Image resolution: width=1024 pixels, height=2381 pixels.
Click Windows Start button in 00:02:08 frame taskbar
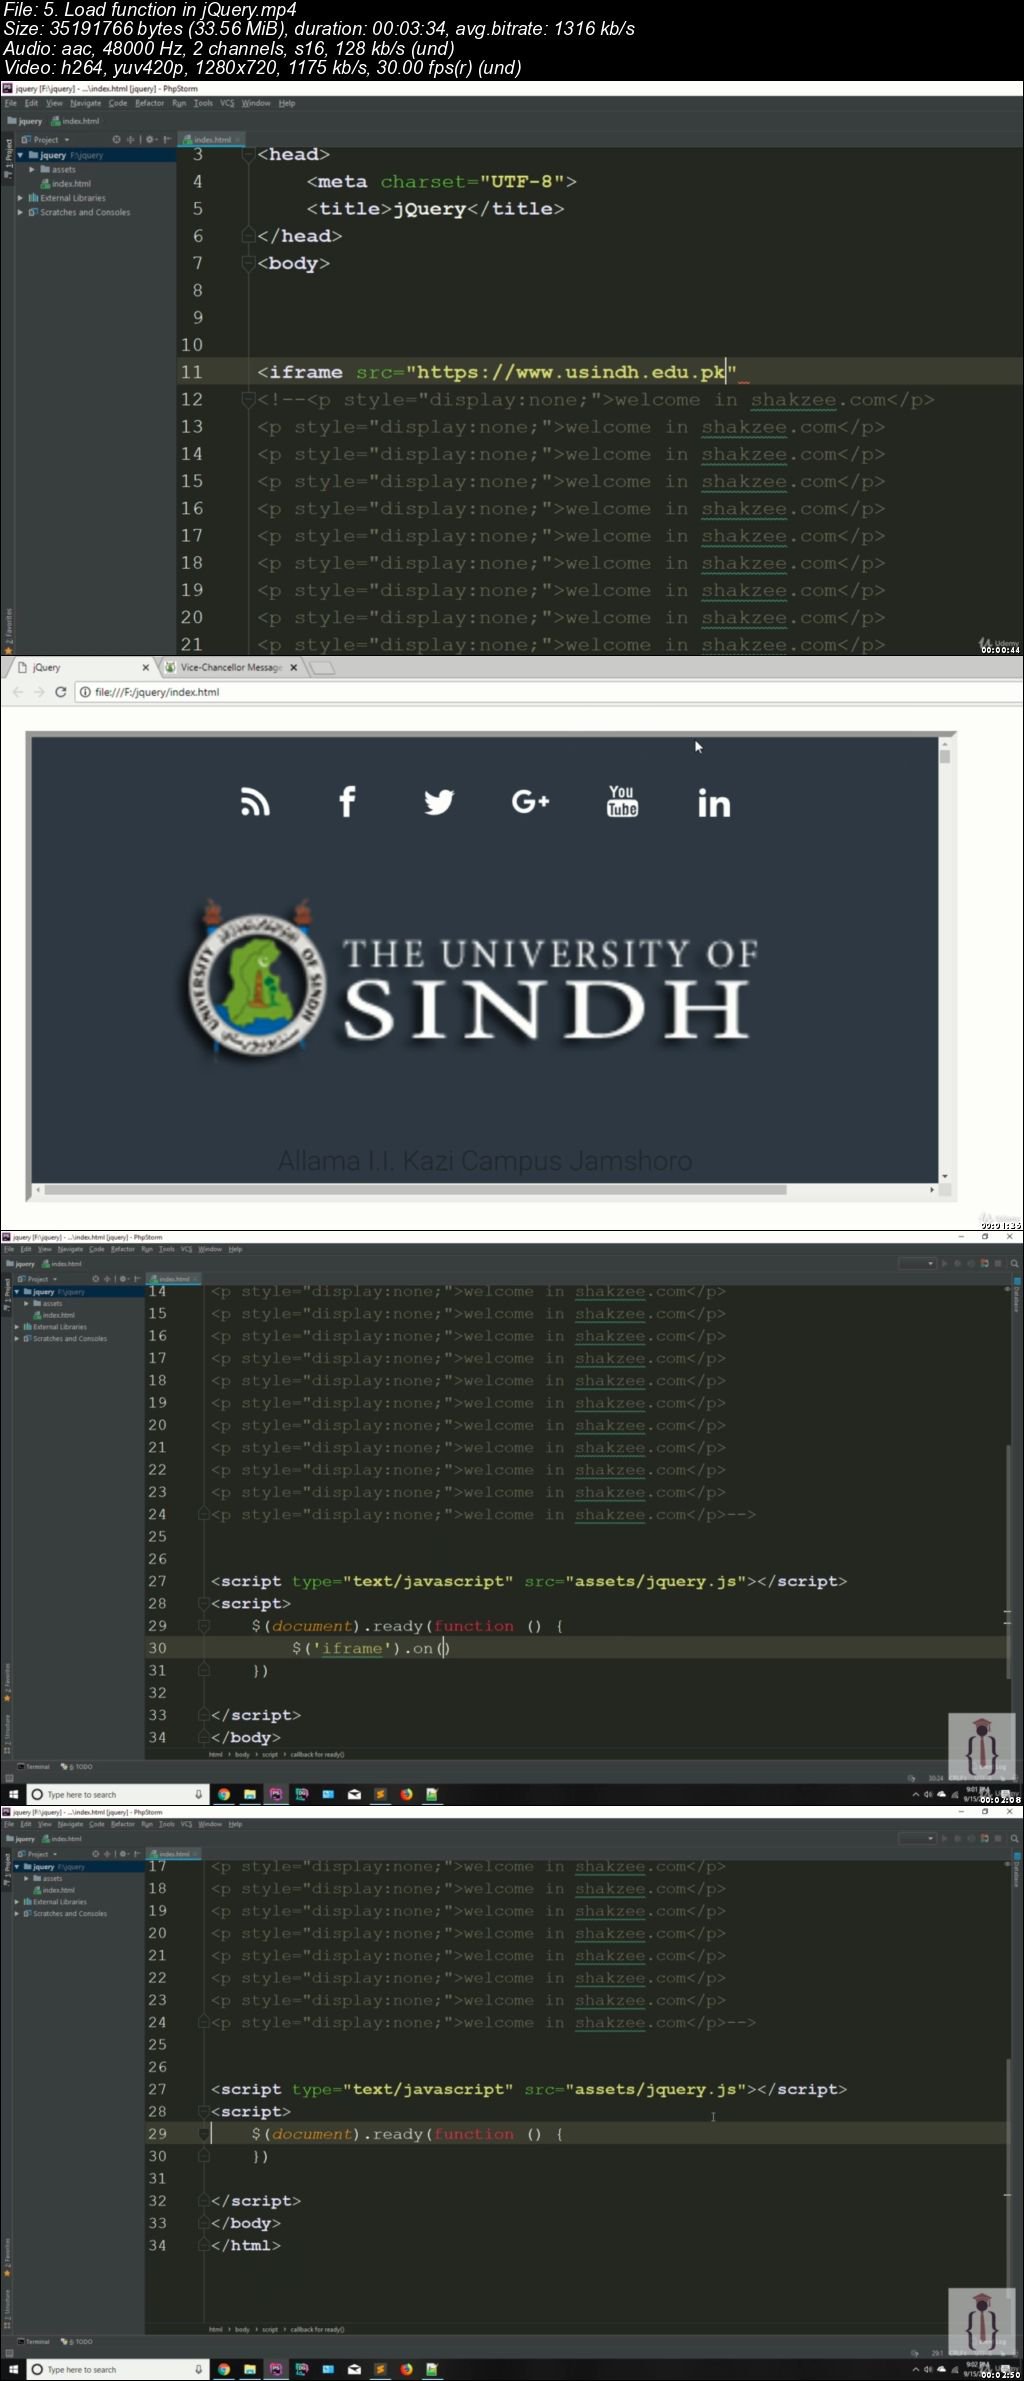pyautogui.click(x=13, y=1795)
